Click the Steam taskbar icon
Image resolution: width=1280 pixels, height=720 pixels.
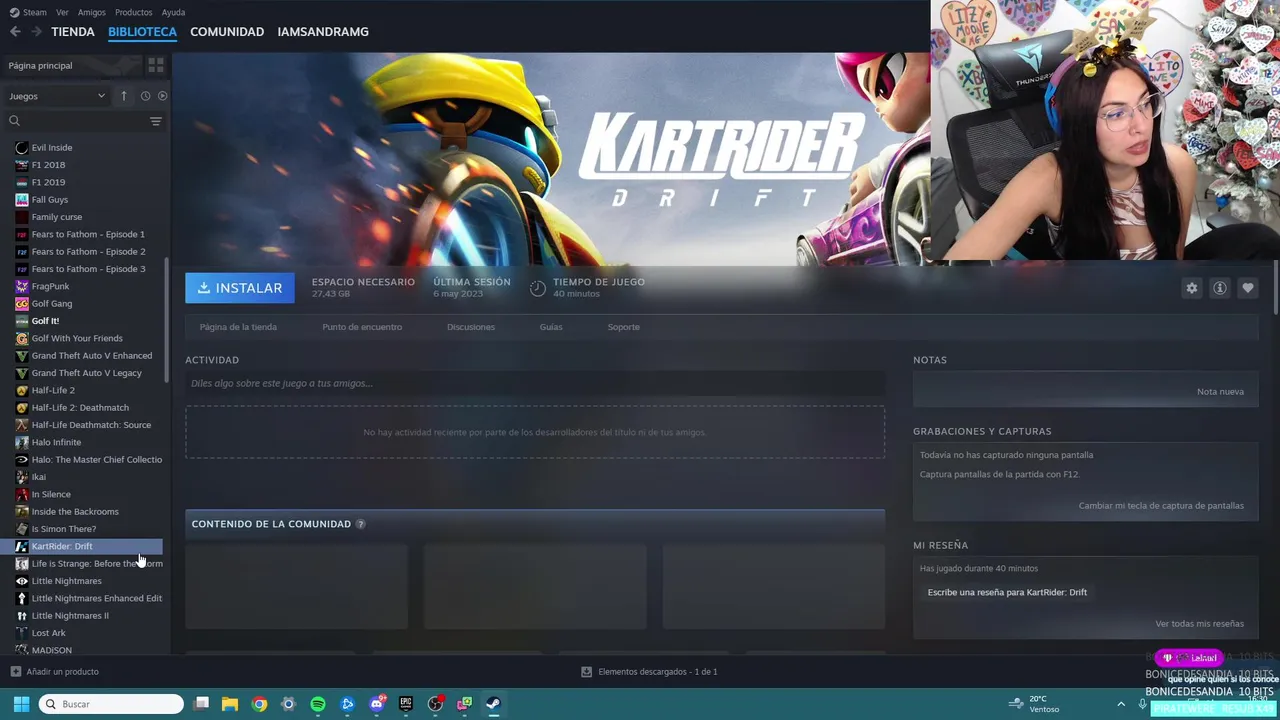[493, 704]
